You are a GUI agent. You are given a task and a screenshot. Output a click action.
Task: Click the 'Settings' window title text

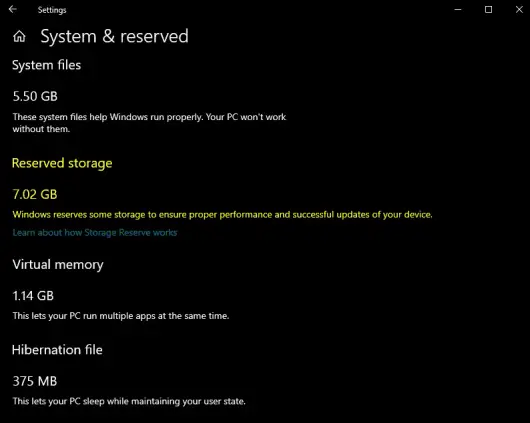coord(52,10)
